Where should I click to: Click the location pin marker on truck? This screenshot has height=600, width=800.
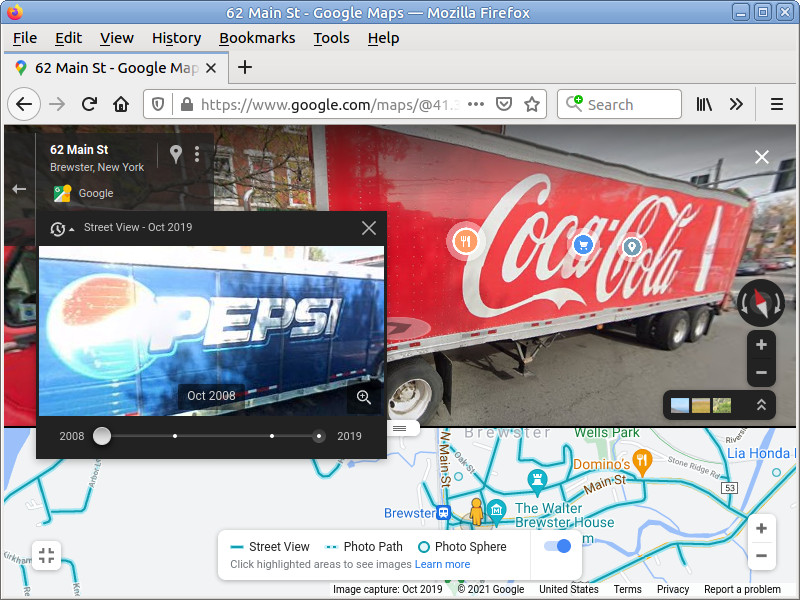click(632, 247)
